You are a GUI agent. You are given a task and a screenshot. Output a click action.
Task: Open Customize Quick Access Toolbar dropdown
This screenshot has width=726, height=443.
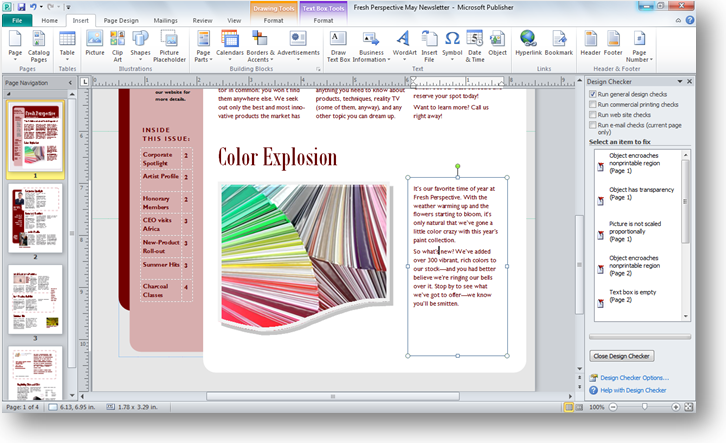(x=68, y=7)
